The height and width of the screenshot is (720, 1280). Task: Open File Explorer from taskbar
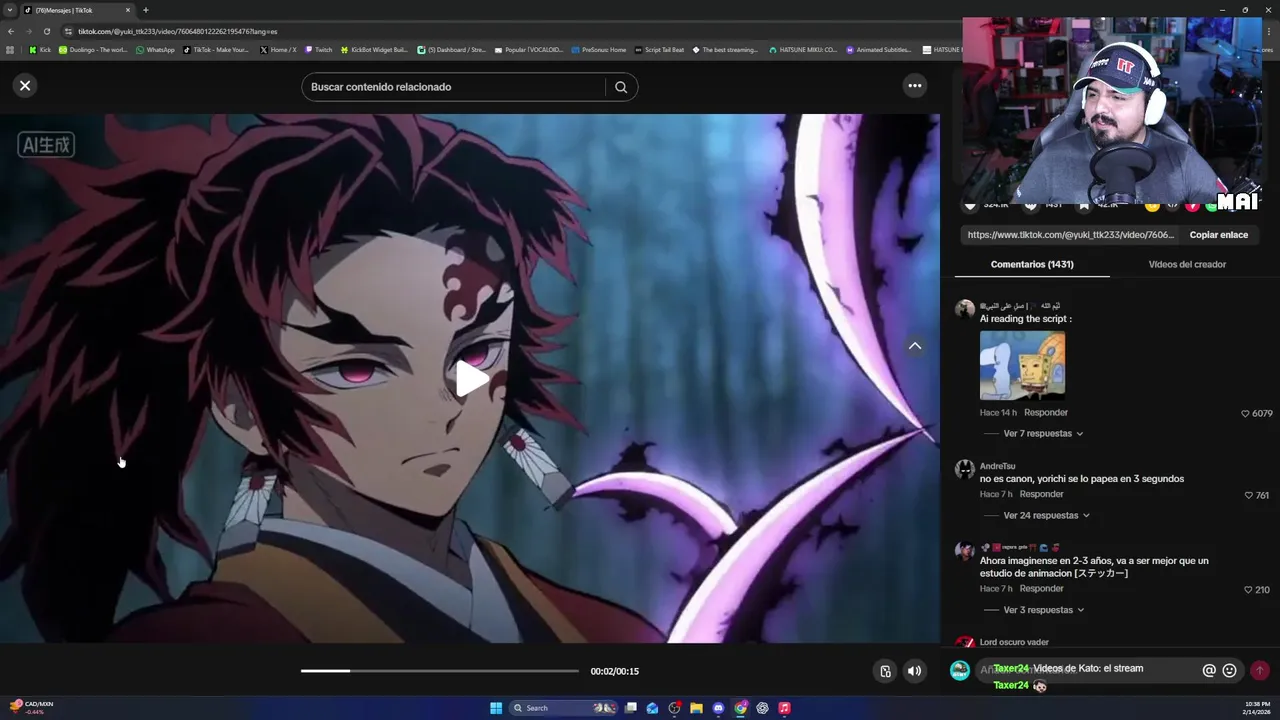pyautogui.click(x=696, y=708)
